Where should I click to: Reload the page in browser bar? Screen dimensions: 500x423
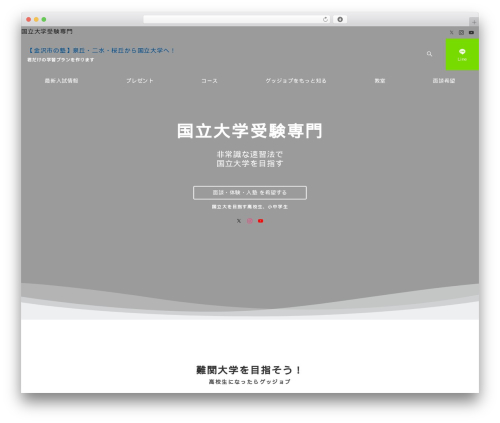(x=325, y=19)
